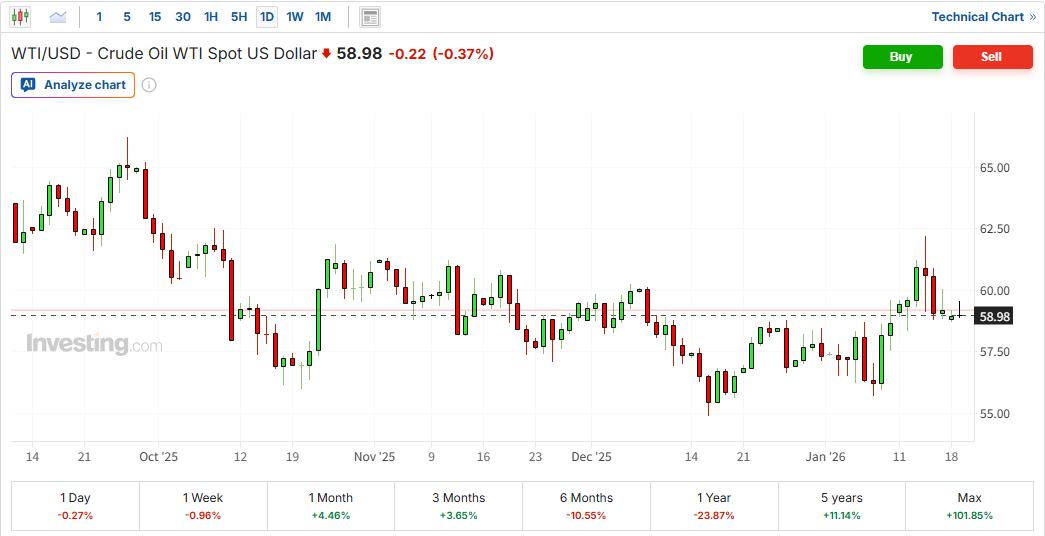Click the info icon beside Analyze chart
This screenshot has width=1045, height=536.
(149, 85)
